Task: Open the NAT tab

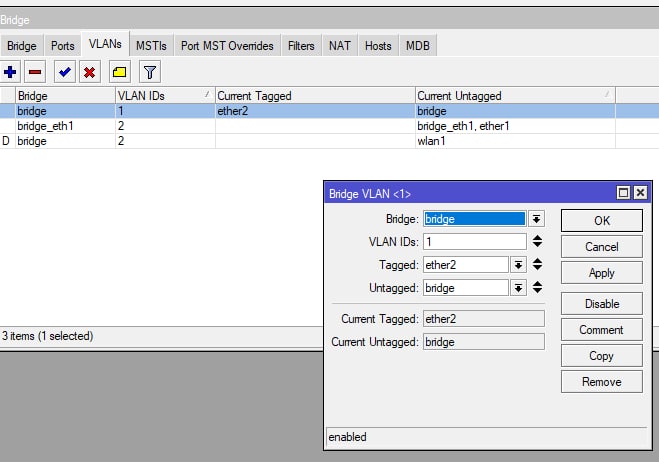Action: (x=340, y=45)
